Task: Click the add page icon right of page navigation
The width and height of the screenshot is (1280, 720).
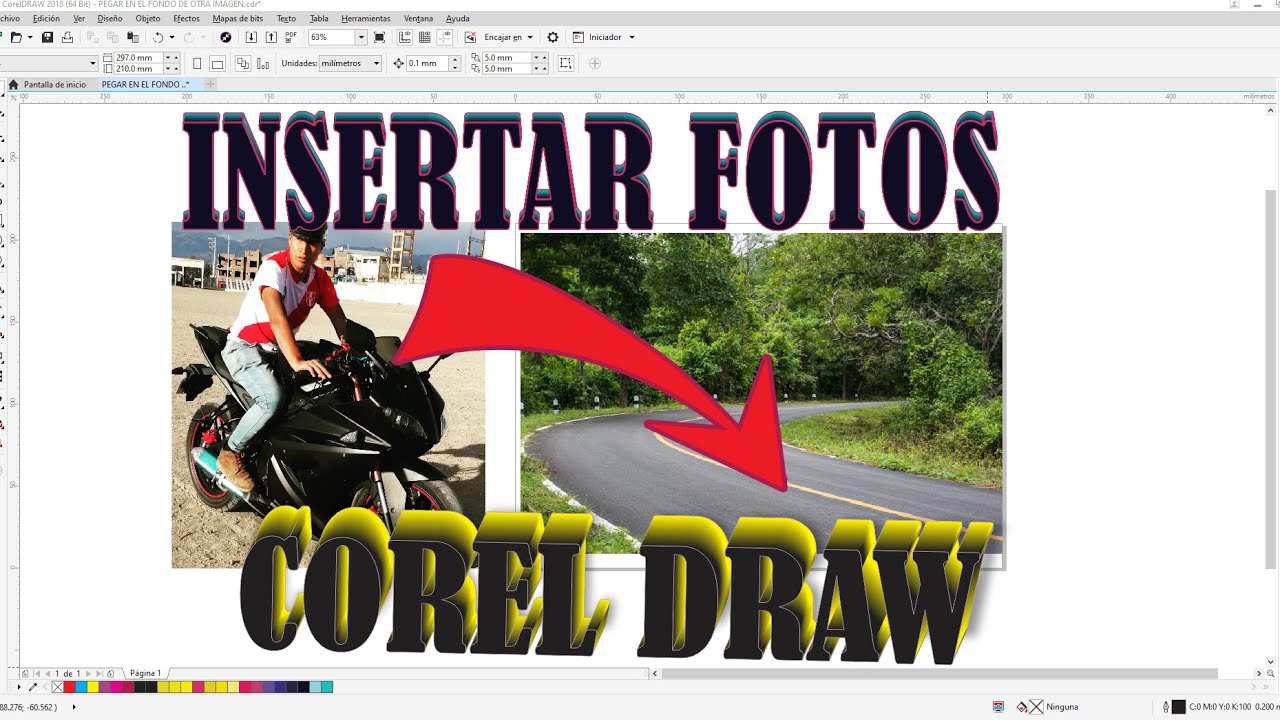Action: click(111, 674)
